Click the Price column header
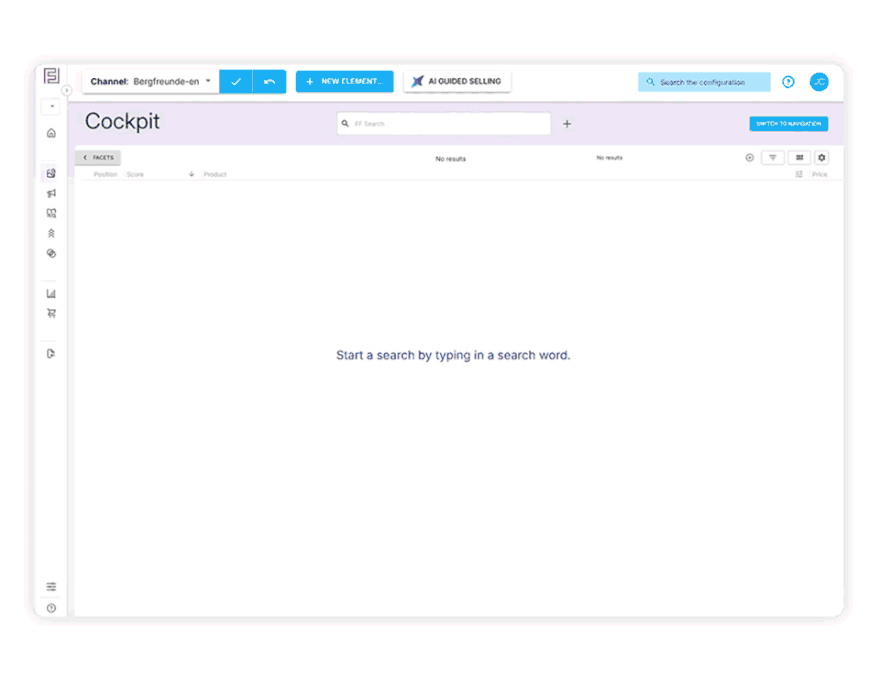The width and height of the screenshot is (880, 686). [819, 175]
